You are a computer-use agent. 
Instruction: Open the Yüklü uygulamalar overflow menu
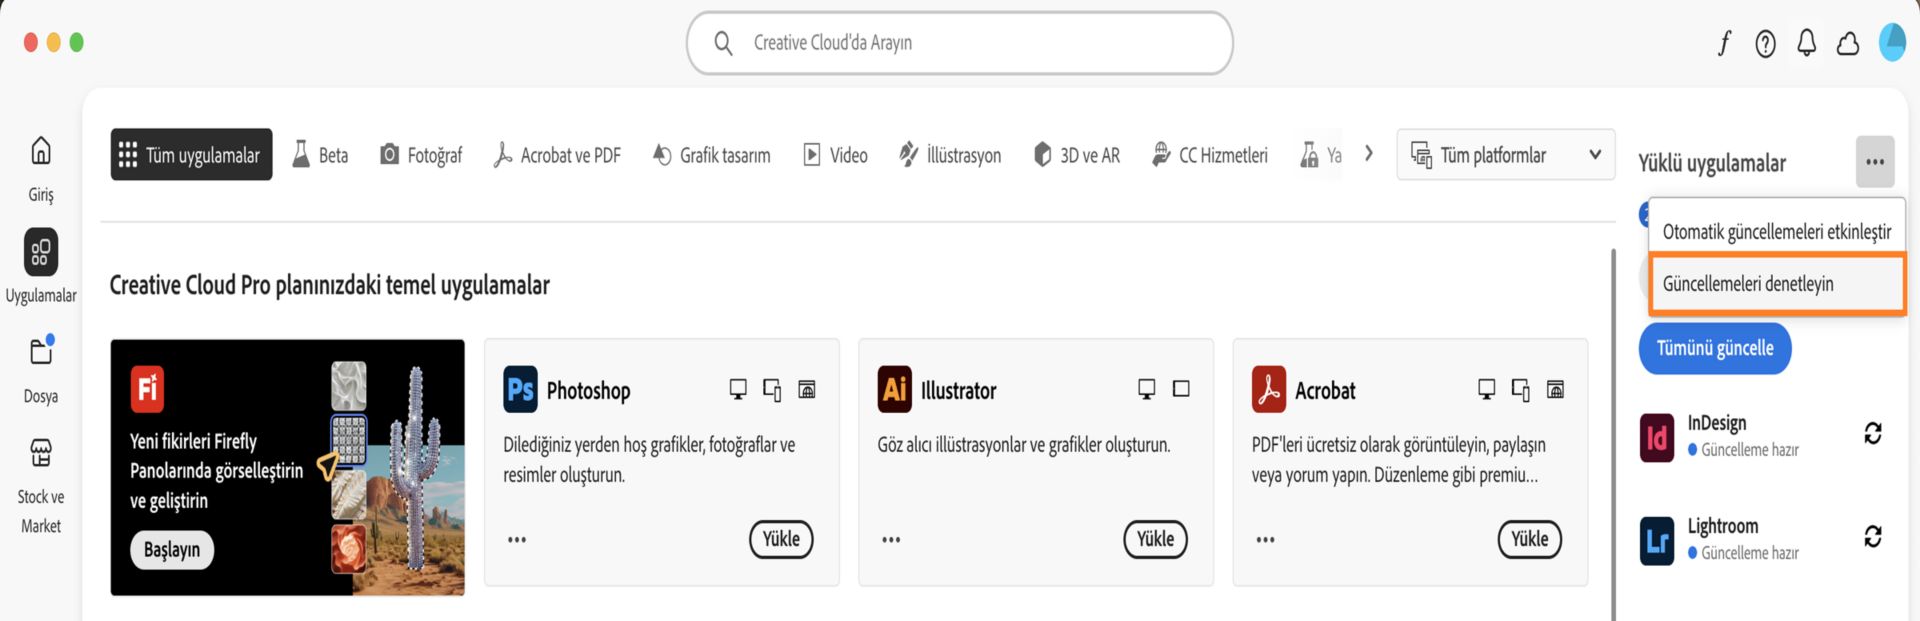point(1876,161)
